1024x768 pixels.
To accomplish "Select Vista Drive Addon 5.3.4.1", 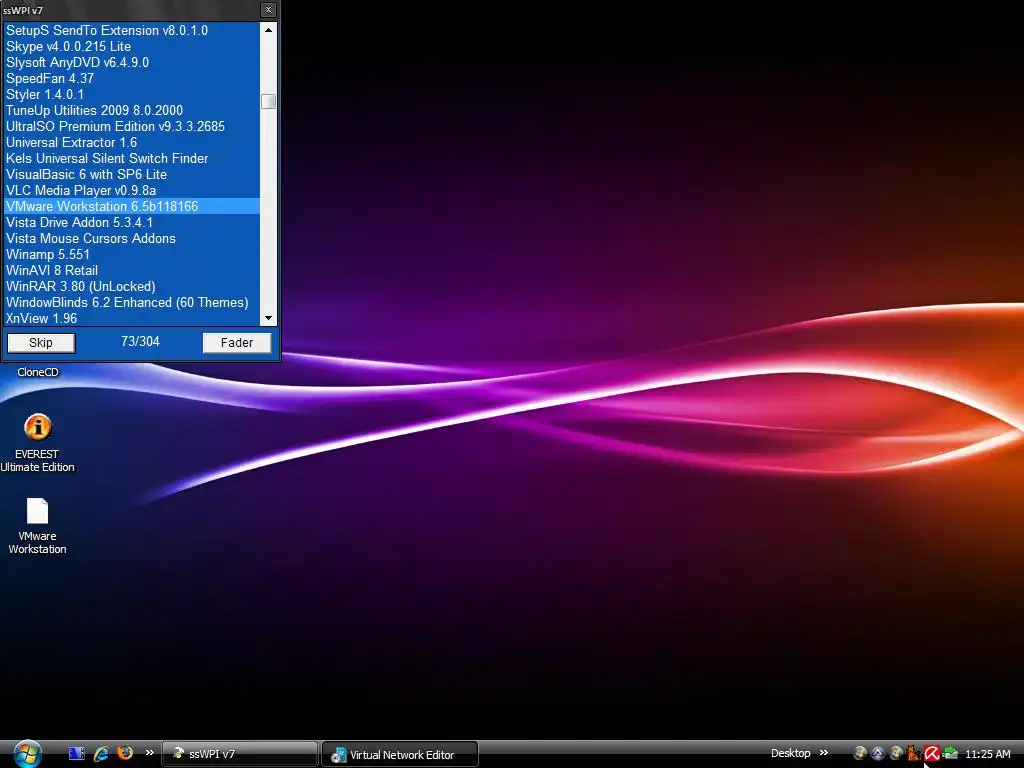I will coord(132,223).
